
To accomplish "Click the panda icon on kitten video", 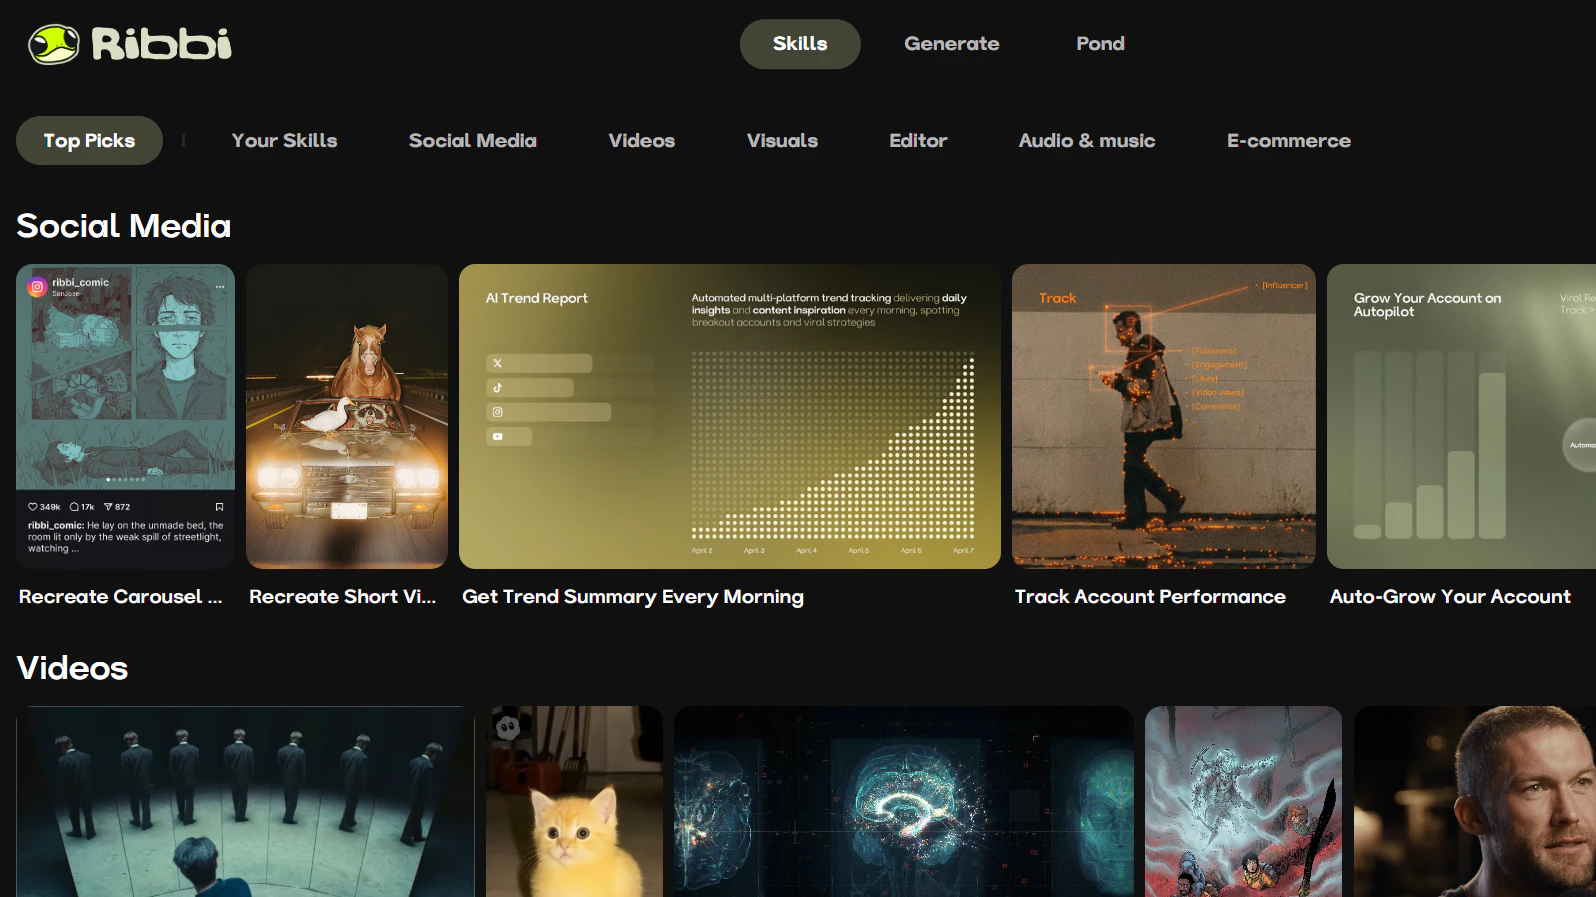I will [508, 727].
